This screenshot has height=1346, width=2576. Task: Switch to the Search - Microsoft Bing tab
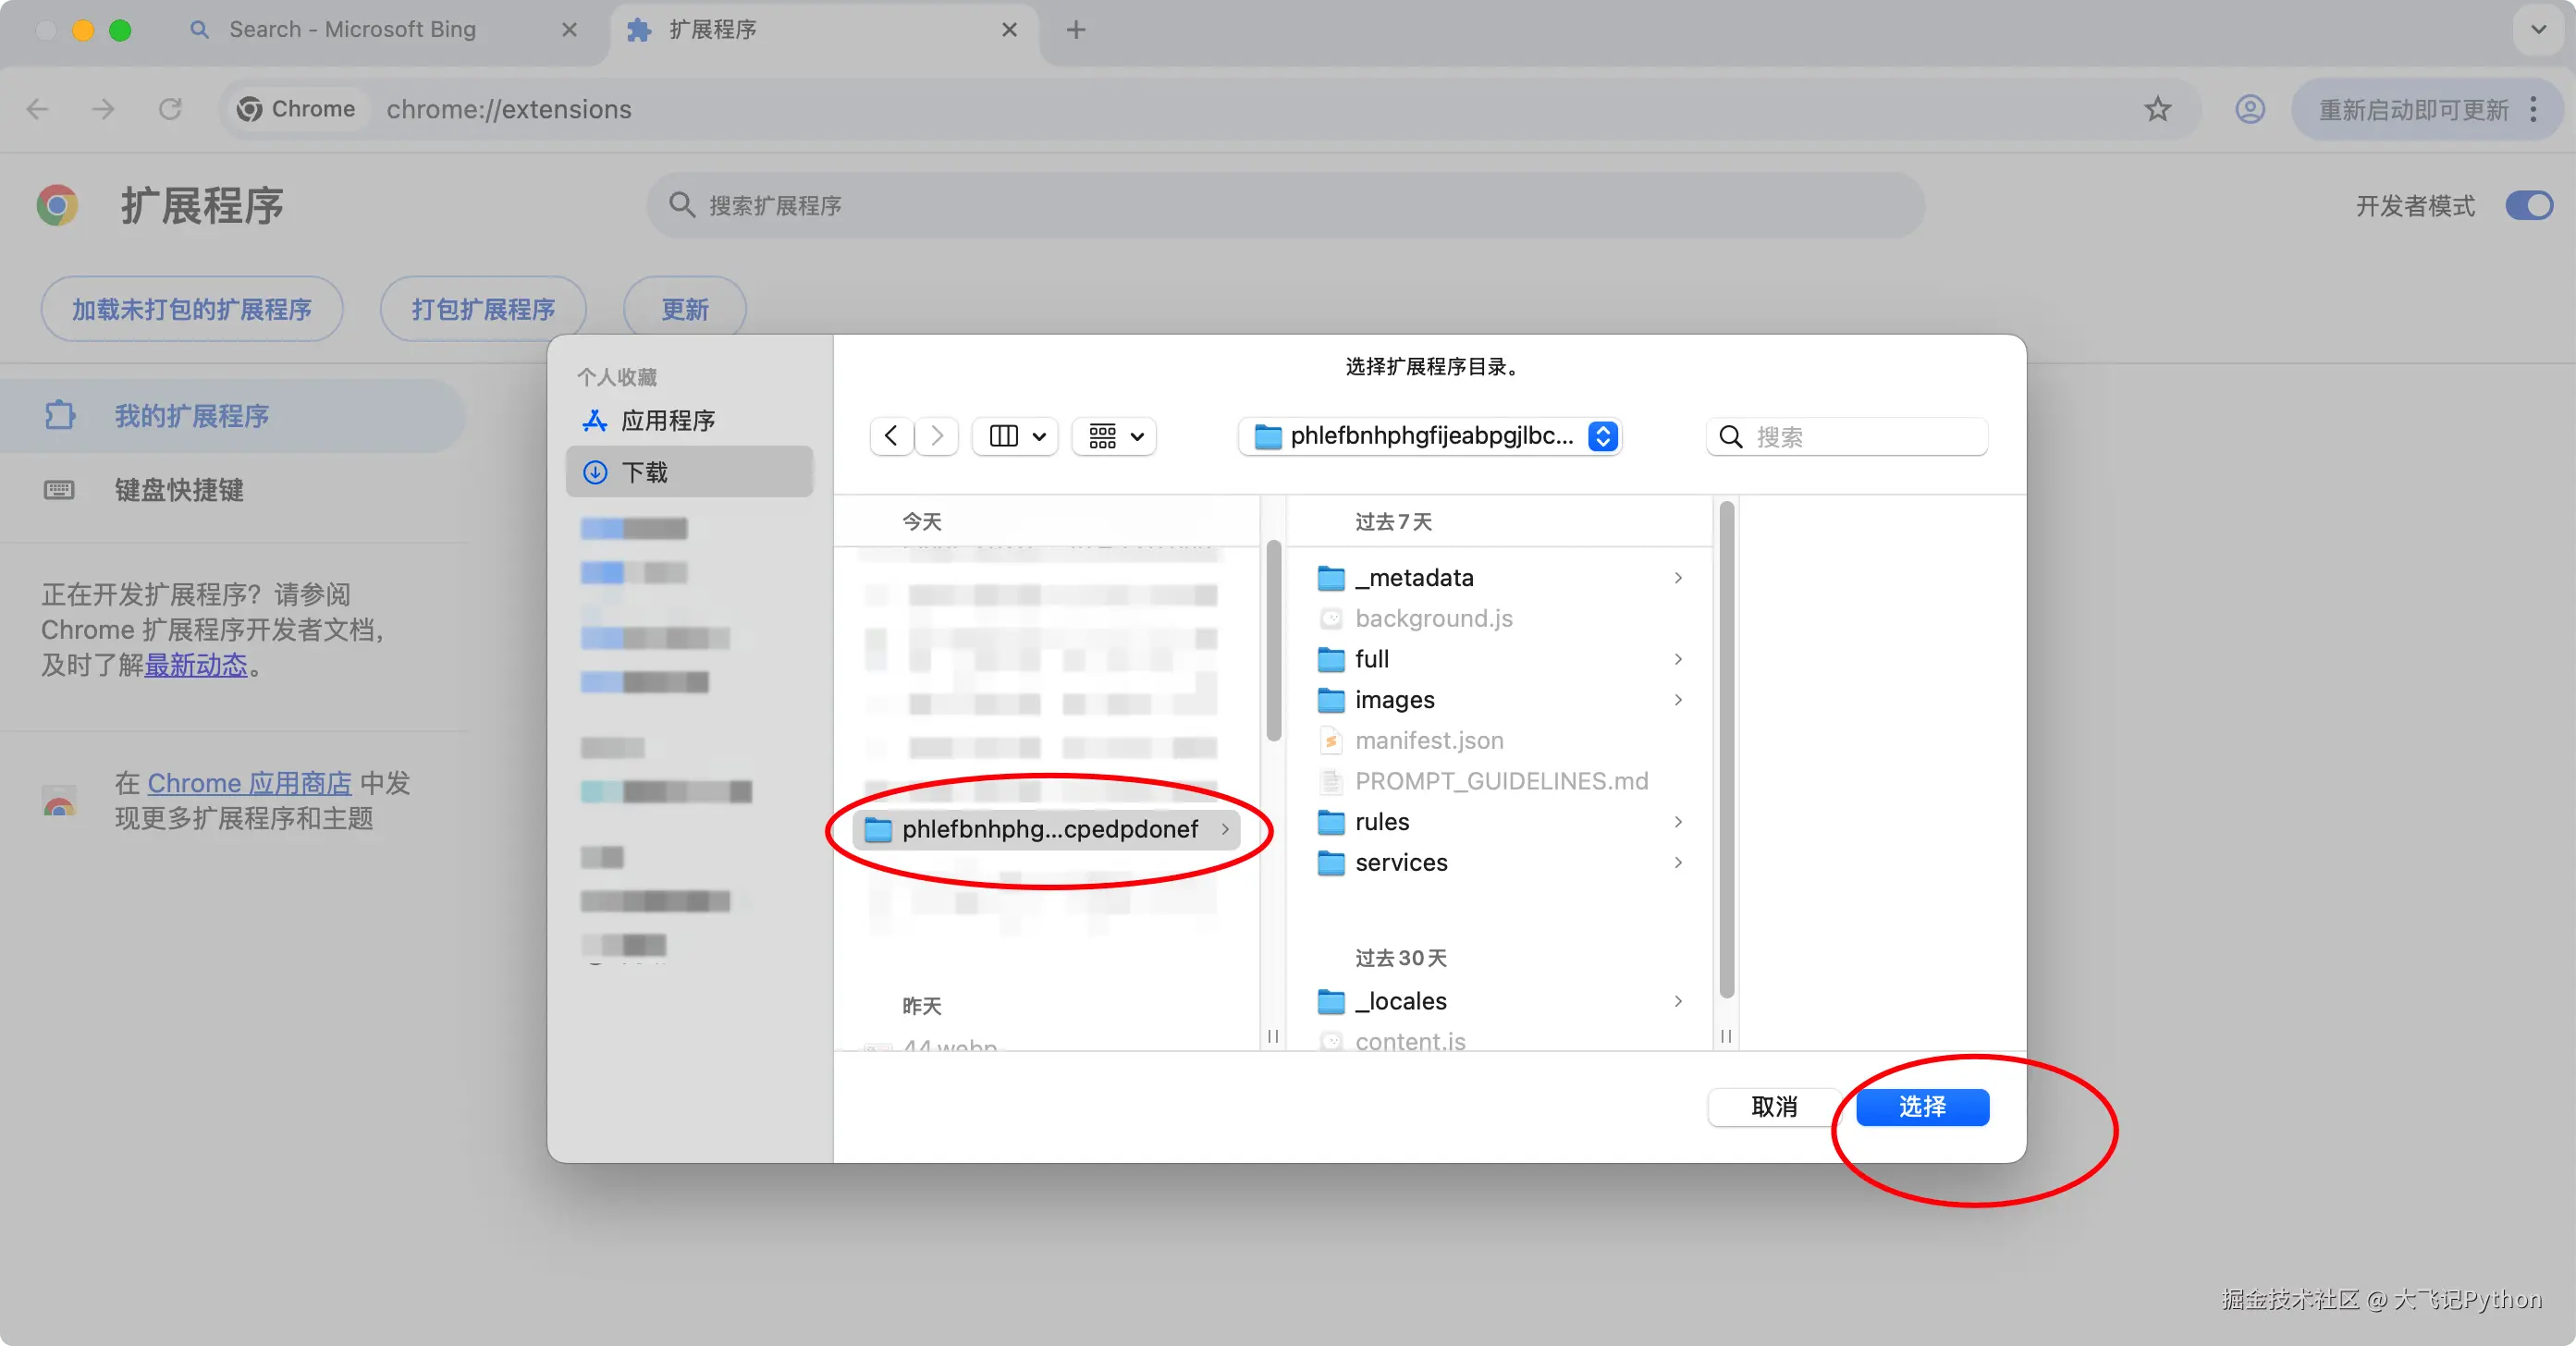pos(352,30)
